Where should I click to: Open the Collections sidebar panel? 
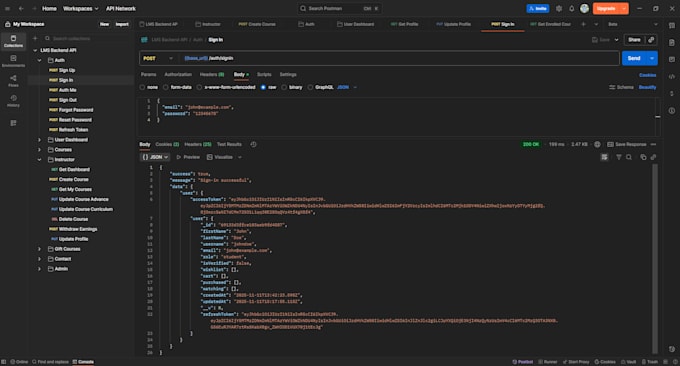point(13,41)
